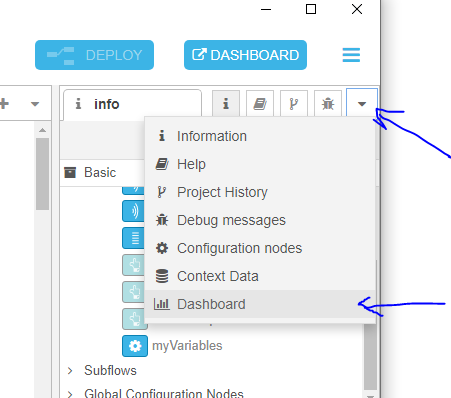Click the gear icon beside Configuration nodes
This screenshot has height=398, width=451.
pyautogui.click(x=162, y=248)
